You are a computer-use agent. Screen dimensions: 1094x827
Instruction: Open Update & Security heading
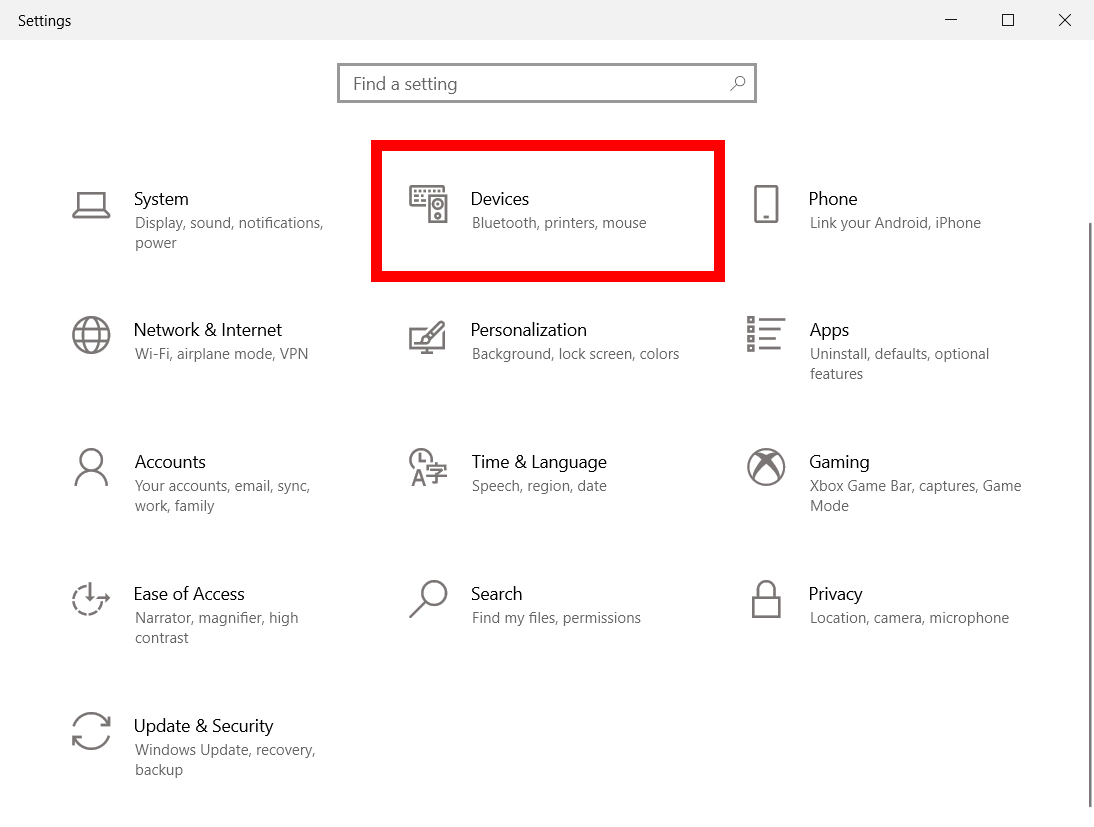point(204,727)
